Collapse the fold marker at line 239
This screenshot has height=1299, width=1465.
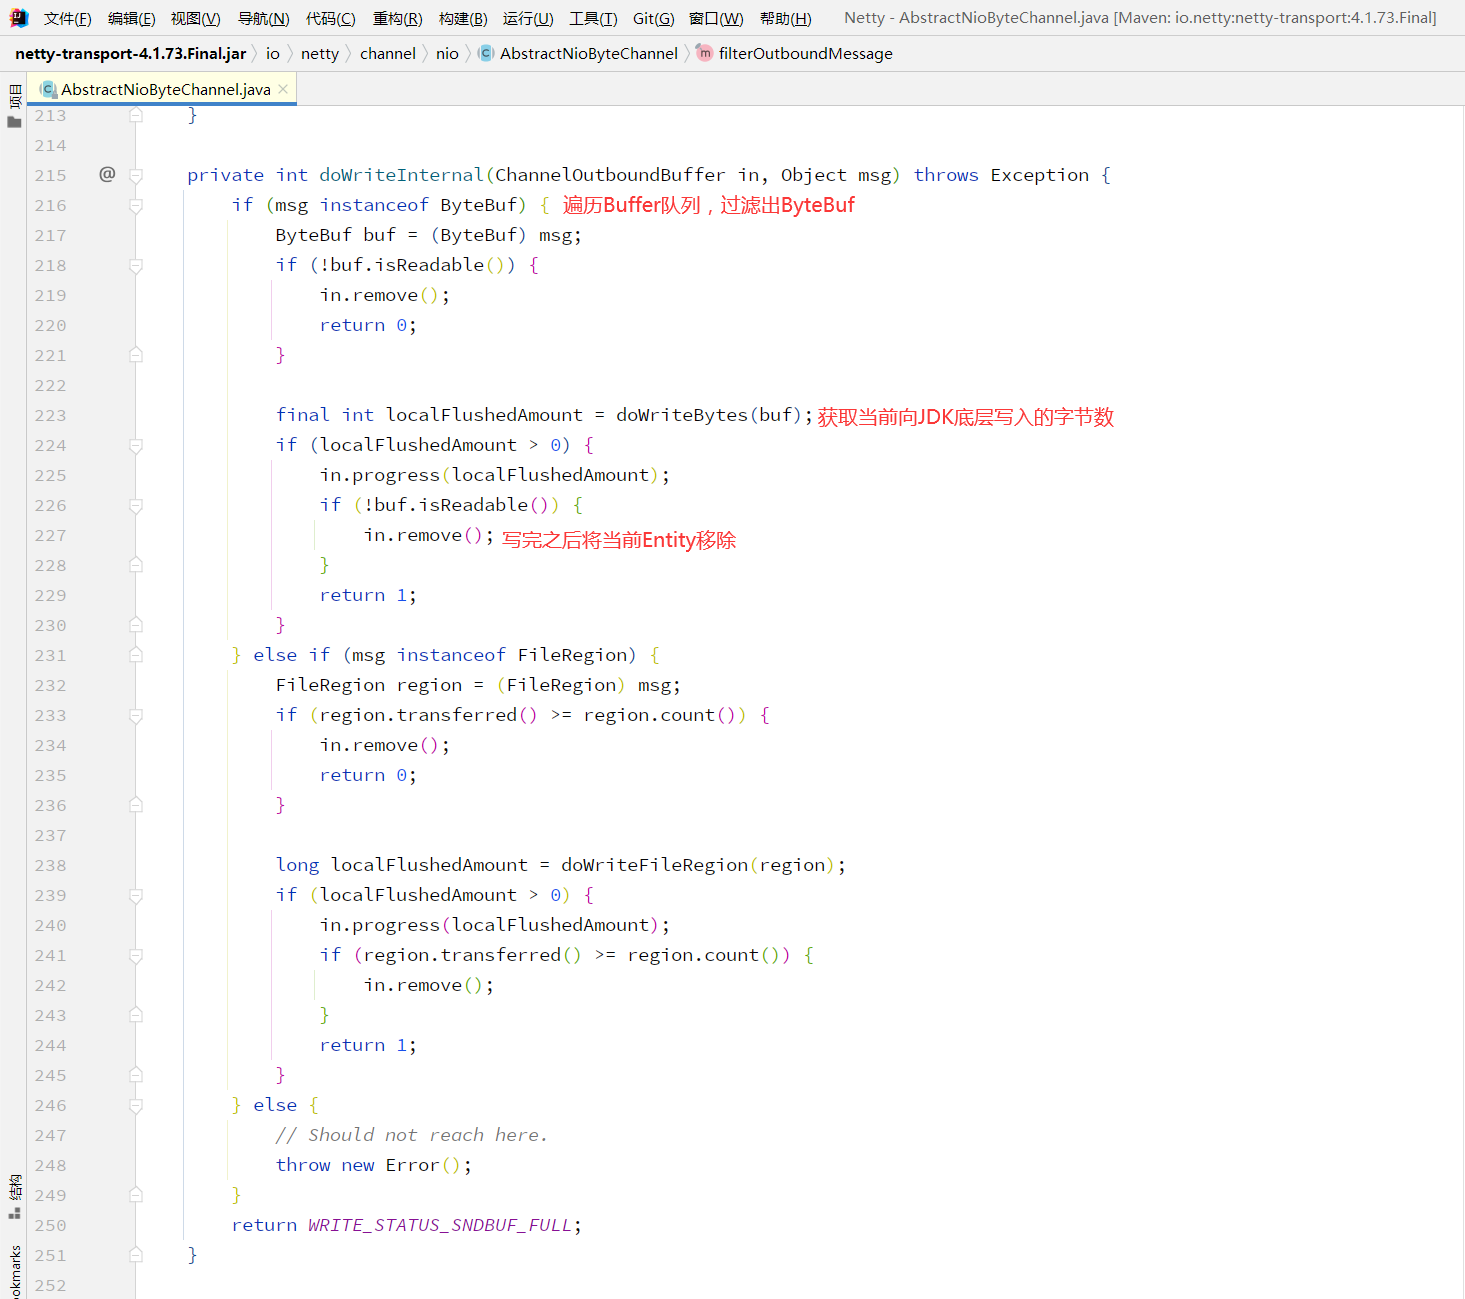136,896
